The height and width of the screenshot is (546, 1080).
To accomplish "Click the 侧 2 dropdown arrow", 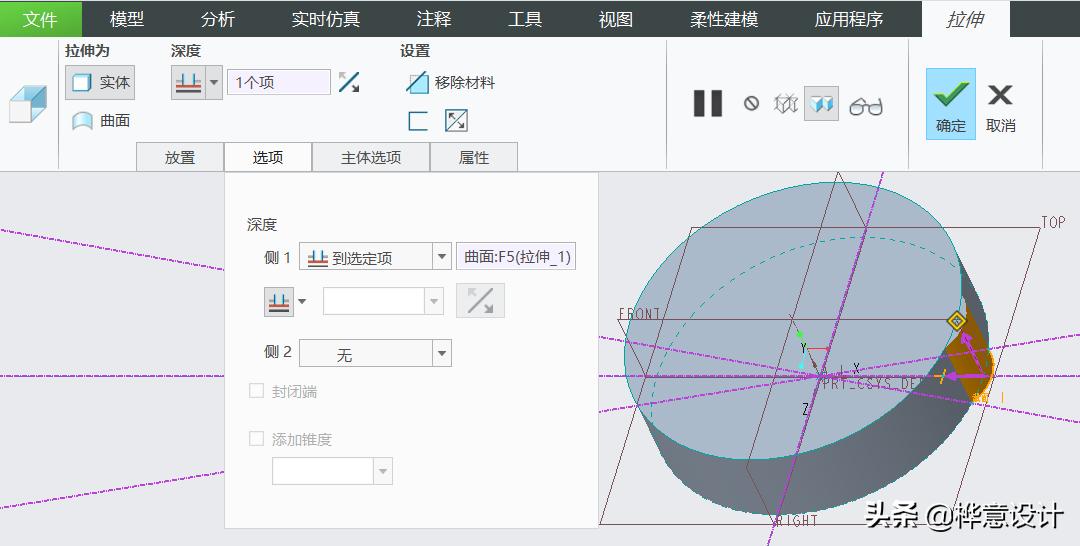I will (442, 354).
